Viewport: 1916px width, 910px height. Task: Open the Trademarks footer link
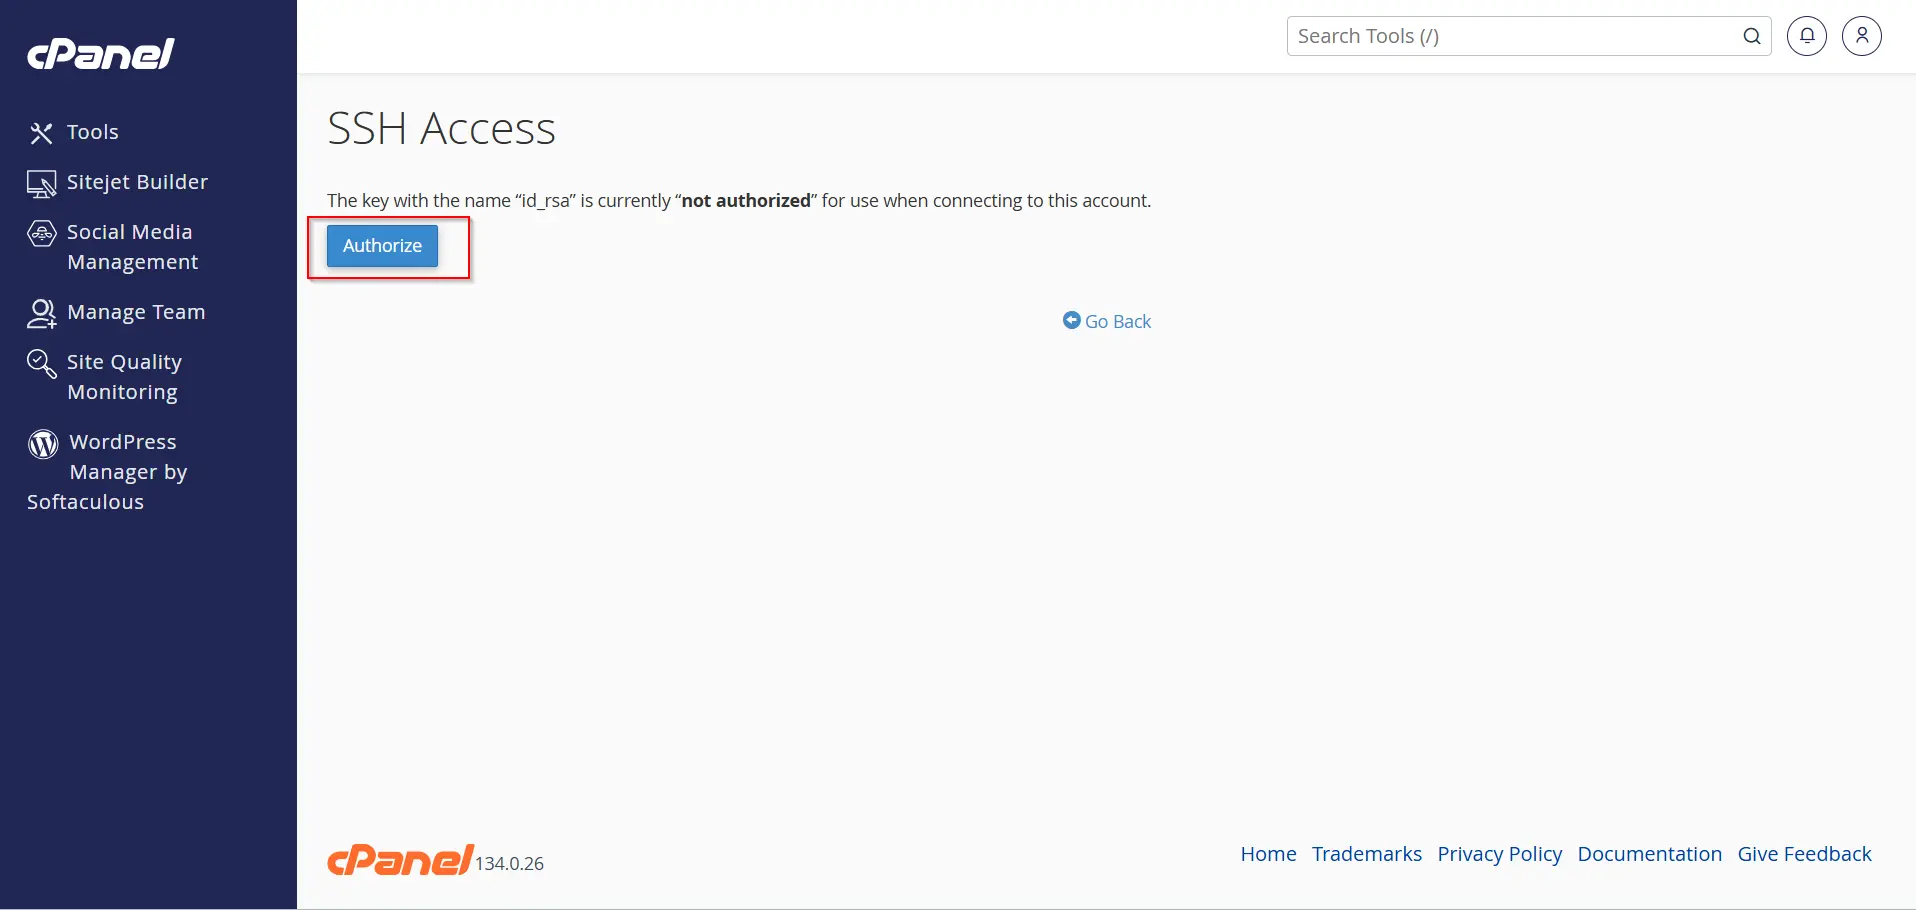[1367, 854]
